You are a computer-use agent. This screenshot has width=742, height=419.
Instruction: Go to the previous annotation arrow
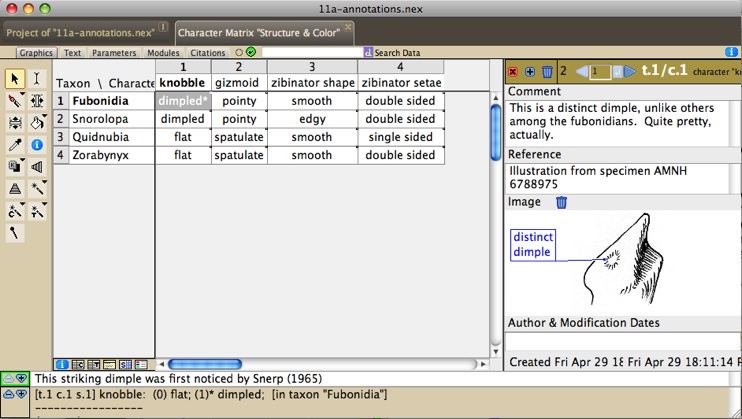tap(581, 72)
